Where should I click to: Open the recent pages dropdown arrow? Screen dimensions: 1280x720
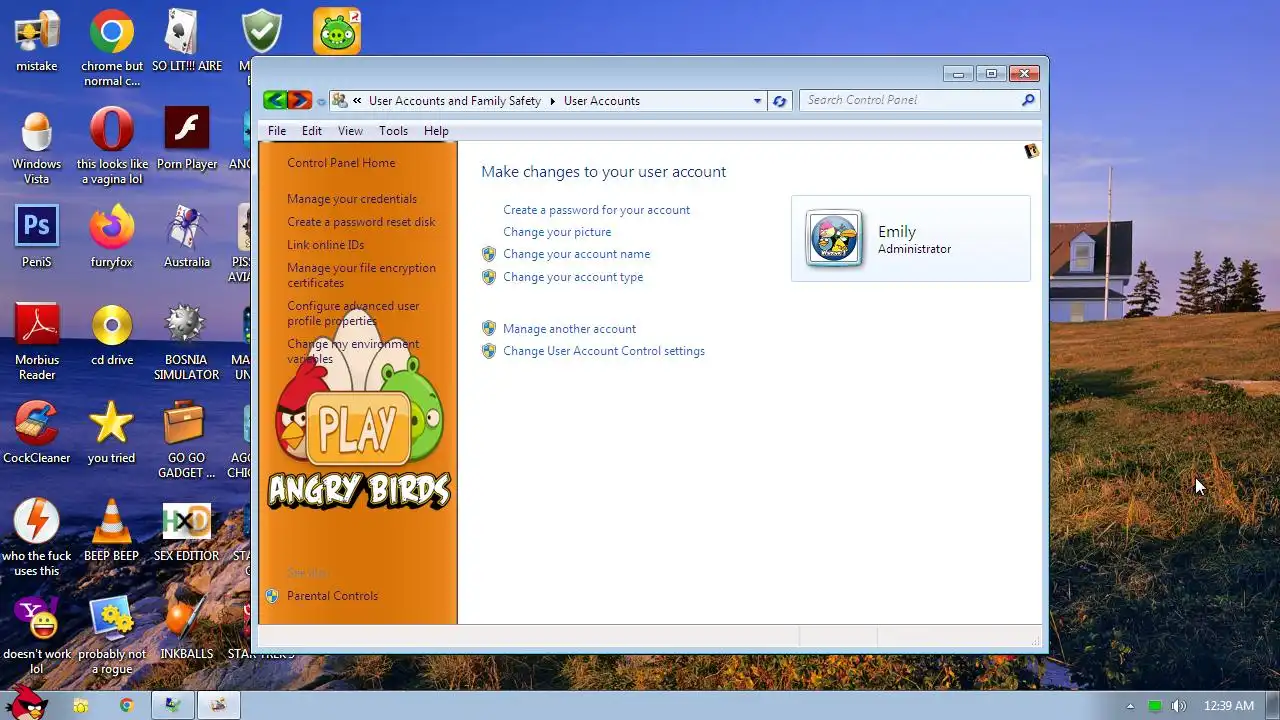(x=321, y=101)
